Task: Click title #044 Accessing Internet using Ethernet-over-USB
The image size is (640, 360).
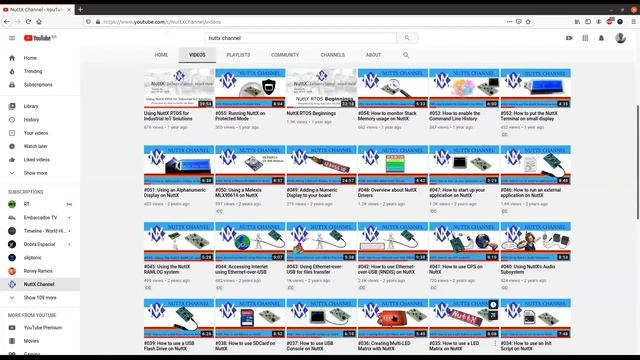Action: [x=242, y=269]
